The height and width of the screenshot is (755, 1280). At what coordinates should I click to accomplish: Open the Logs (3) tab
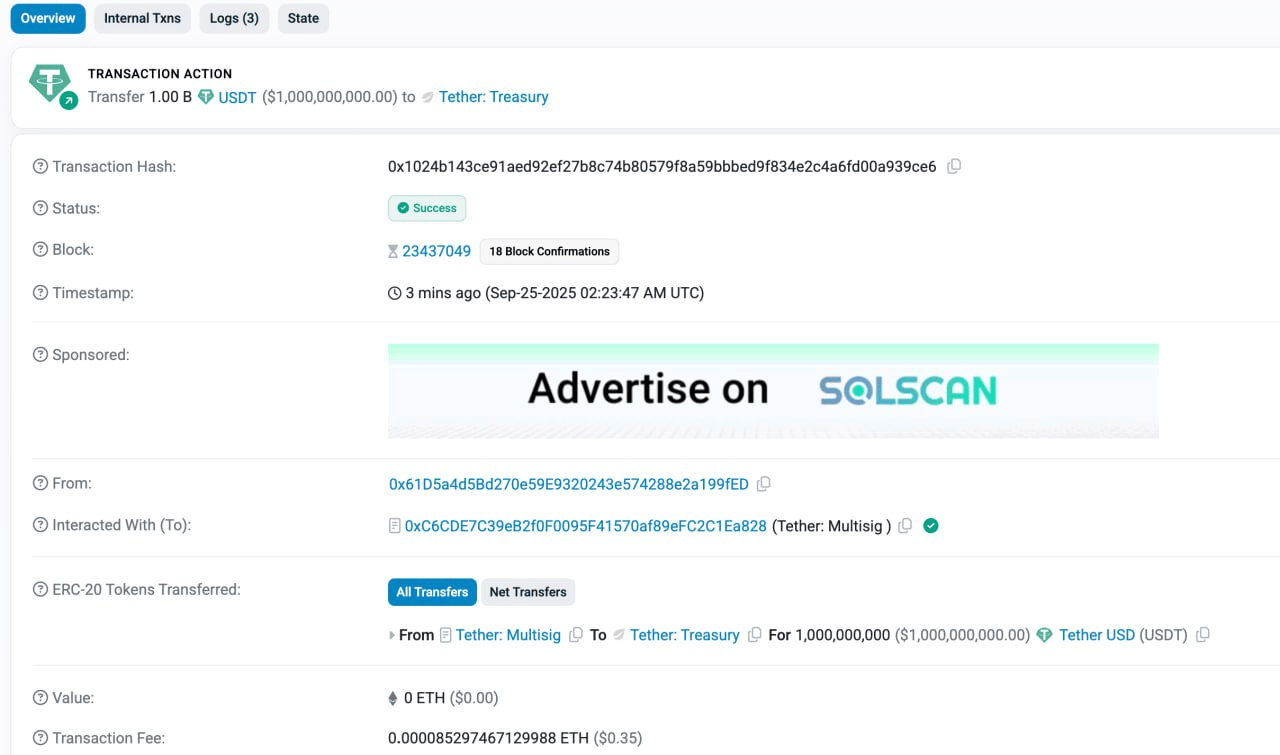click(234, 18)
